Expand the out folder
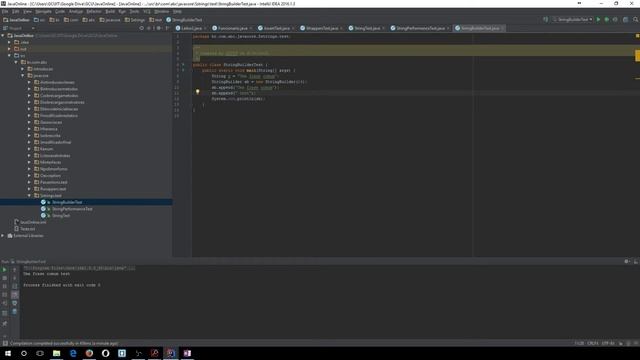The width and height of the screenshot is (640, 360). [10, 49]
